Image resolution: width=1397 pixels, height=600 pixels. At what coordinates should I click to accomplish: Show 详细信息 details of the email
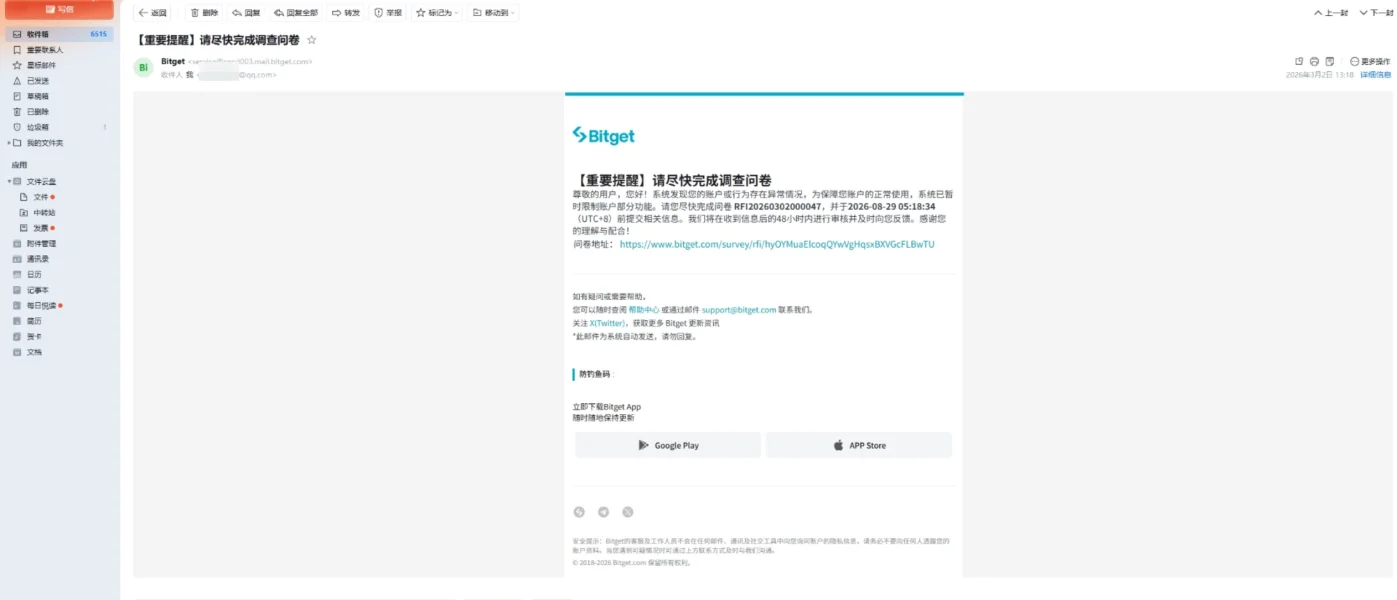1376,75
